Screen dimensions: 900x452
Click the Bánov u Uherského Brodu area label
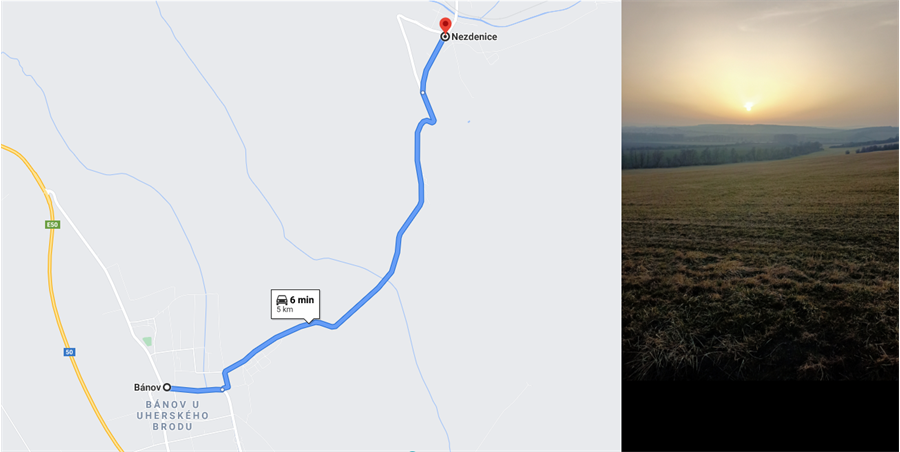point(173,416)
